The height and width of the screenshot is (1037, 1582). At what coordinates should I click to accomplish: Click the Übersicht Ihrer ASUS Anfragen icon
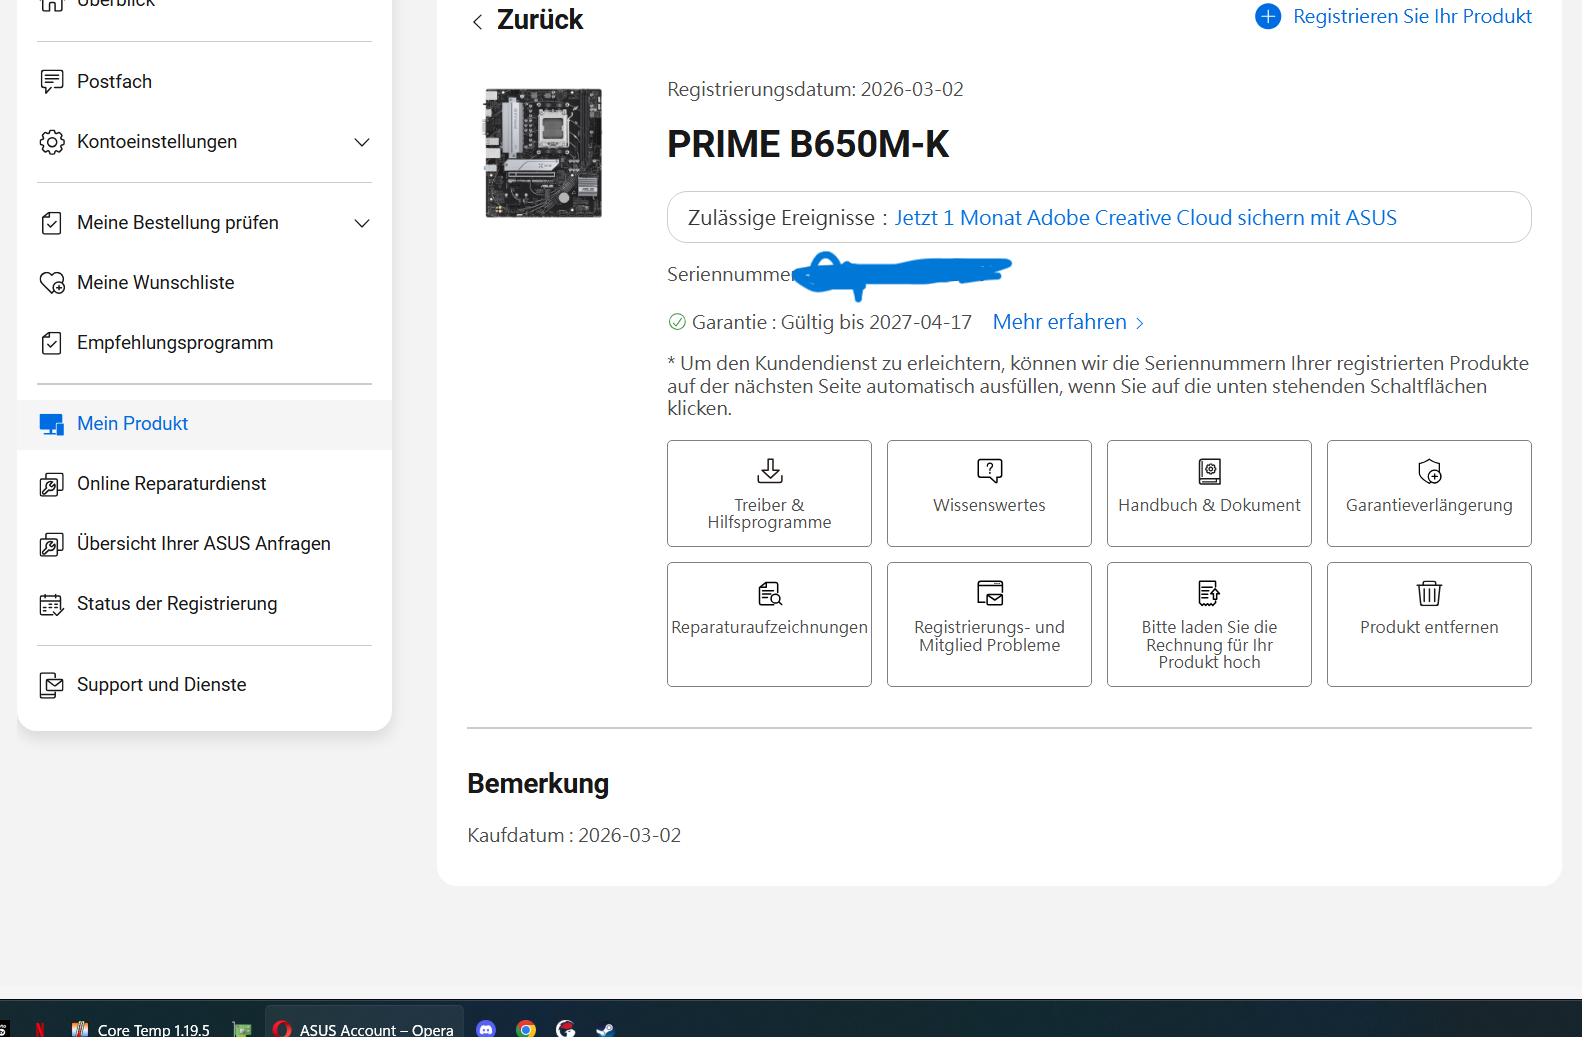point(52,544)
